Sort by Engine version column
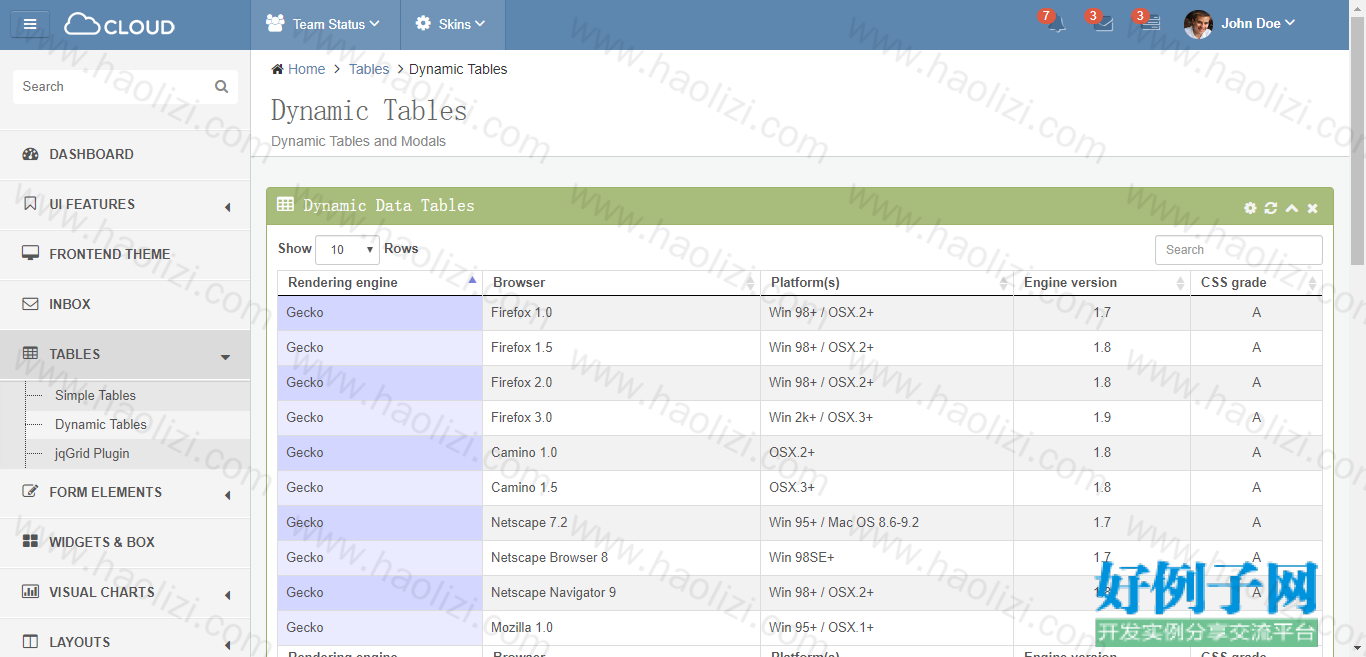Image resolution: width=1366 pixels, height=657 pixels. [1102, 283]
